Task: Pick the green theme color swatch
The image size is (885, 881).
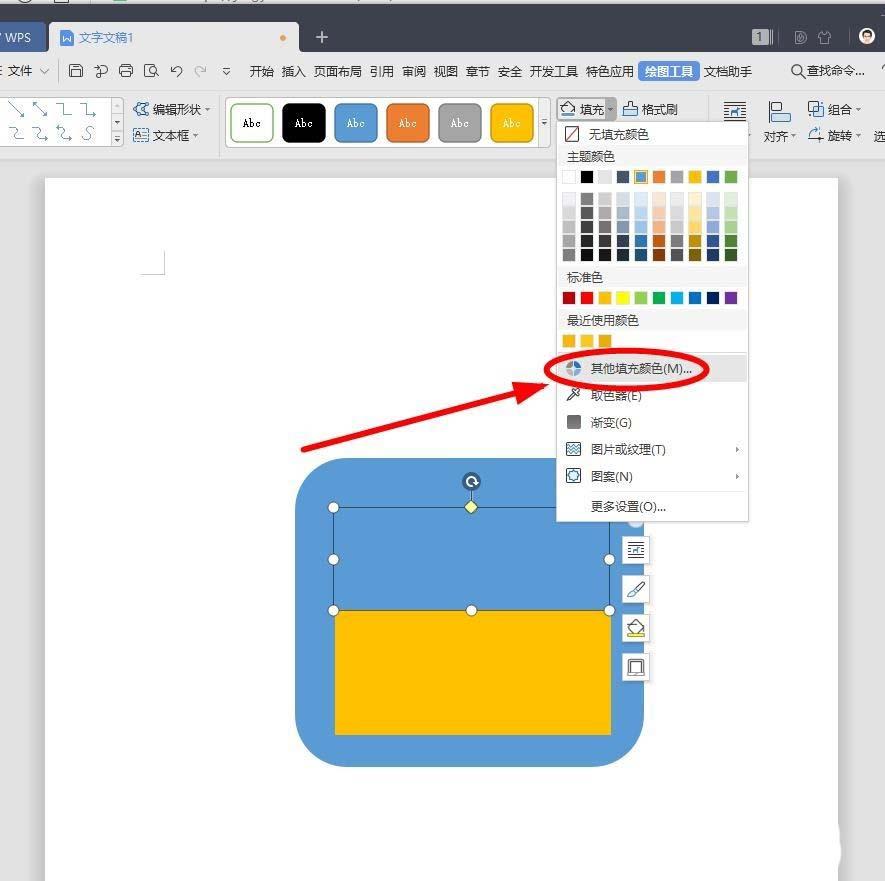Action: click(731, 177)
